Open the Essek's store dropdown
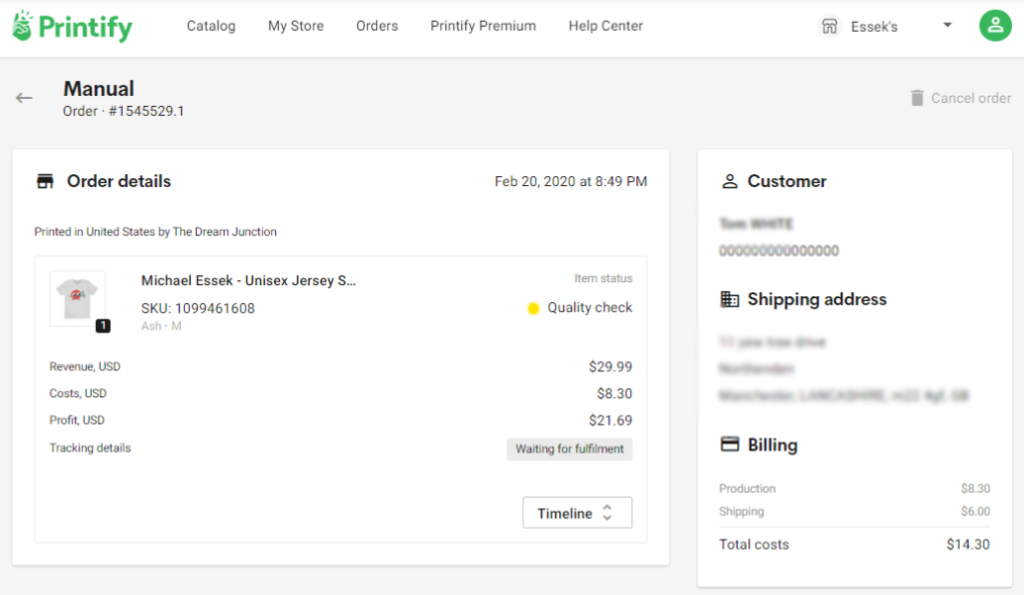1024x595 pixels. click(946, 25)
